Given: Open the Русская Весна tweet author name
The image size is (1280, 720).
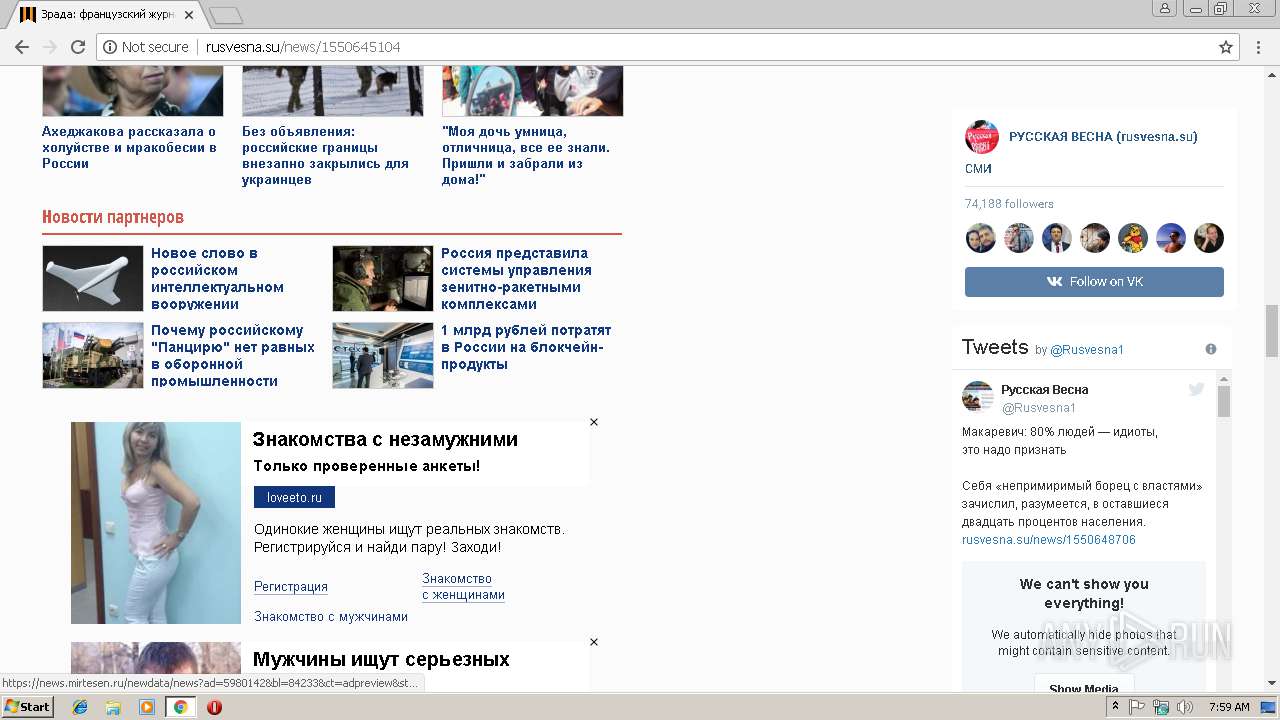Looking at the screenshot, I should [x=1045, y=390].
